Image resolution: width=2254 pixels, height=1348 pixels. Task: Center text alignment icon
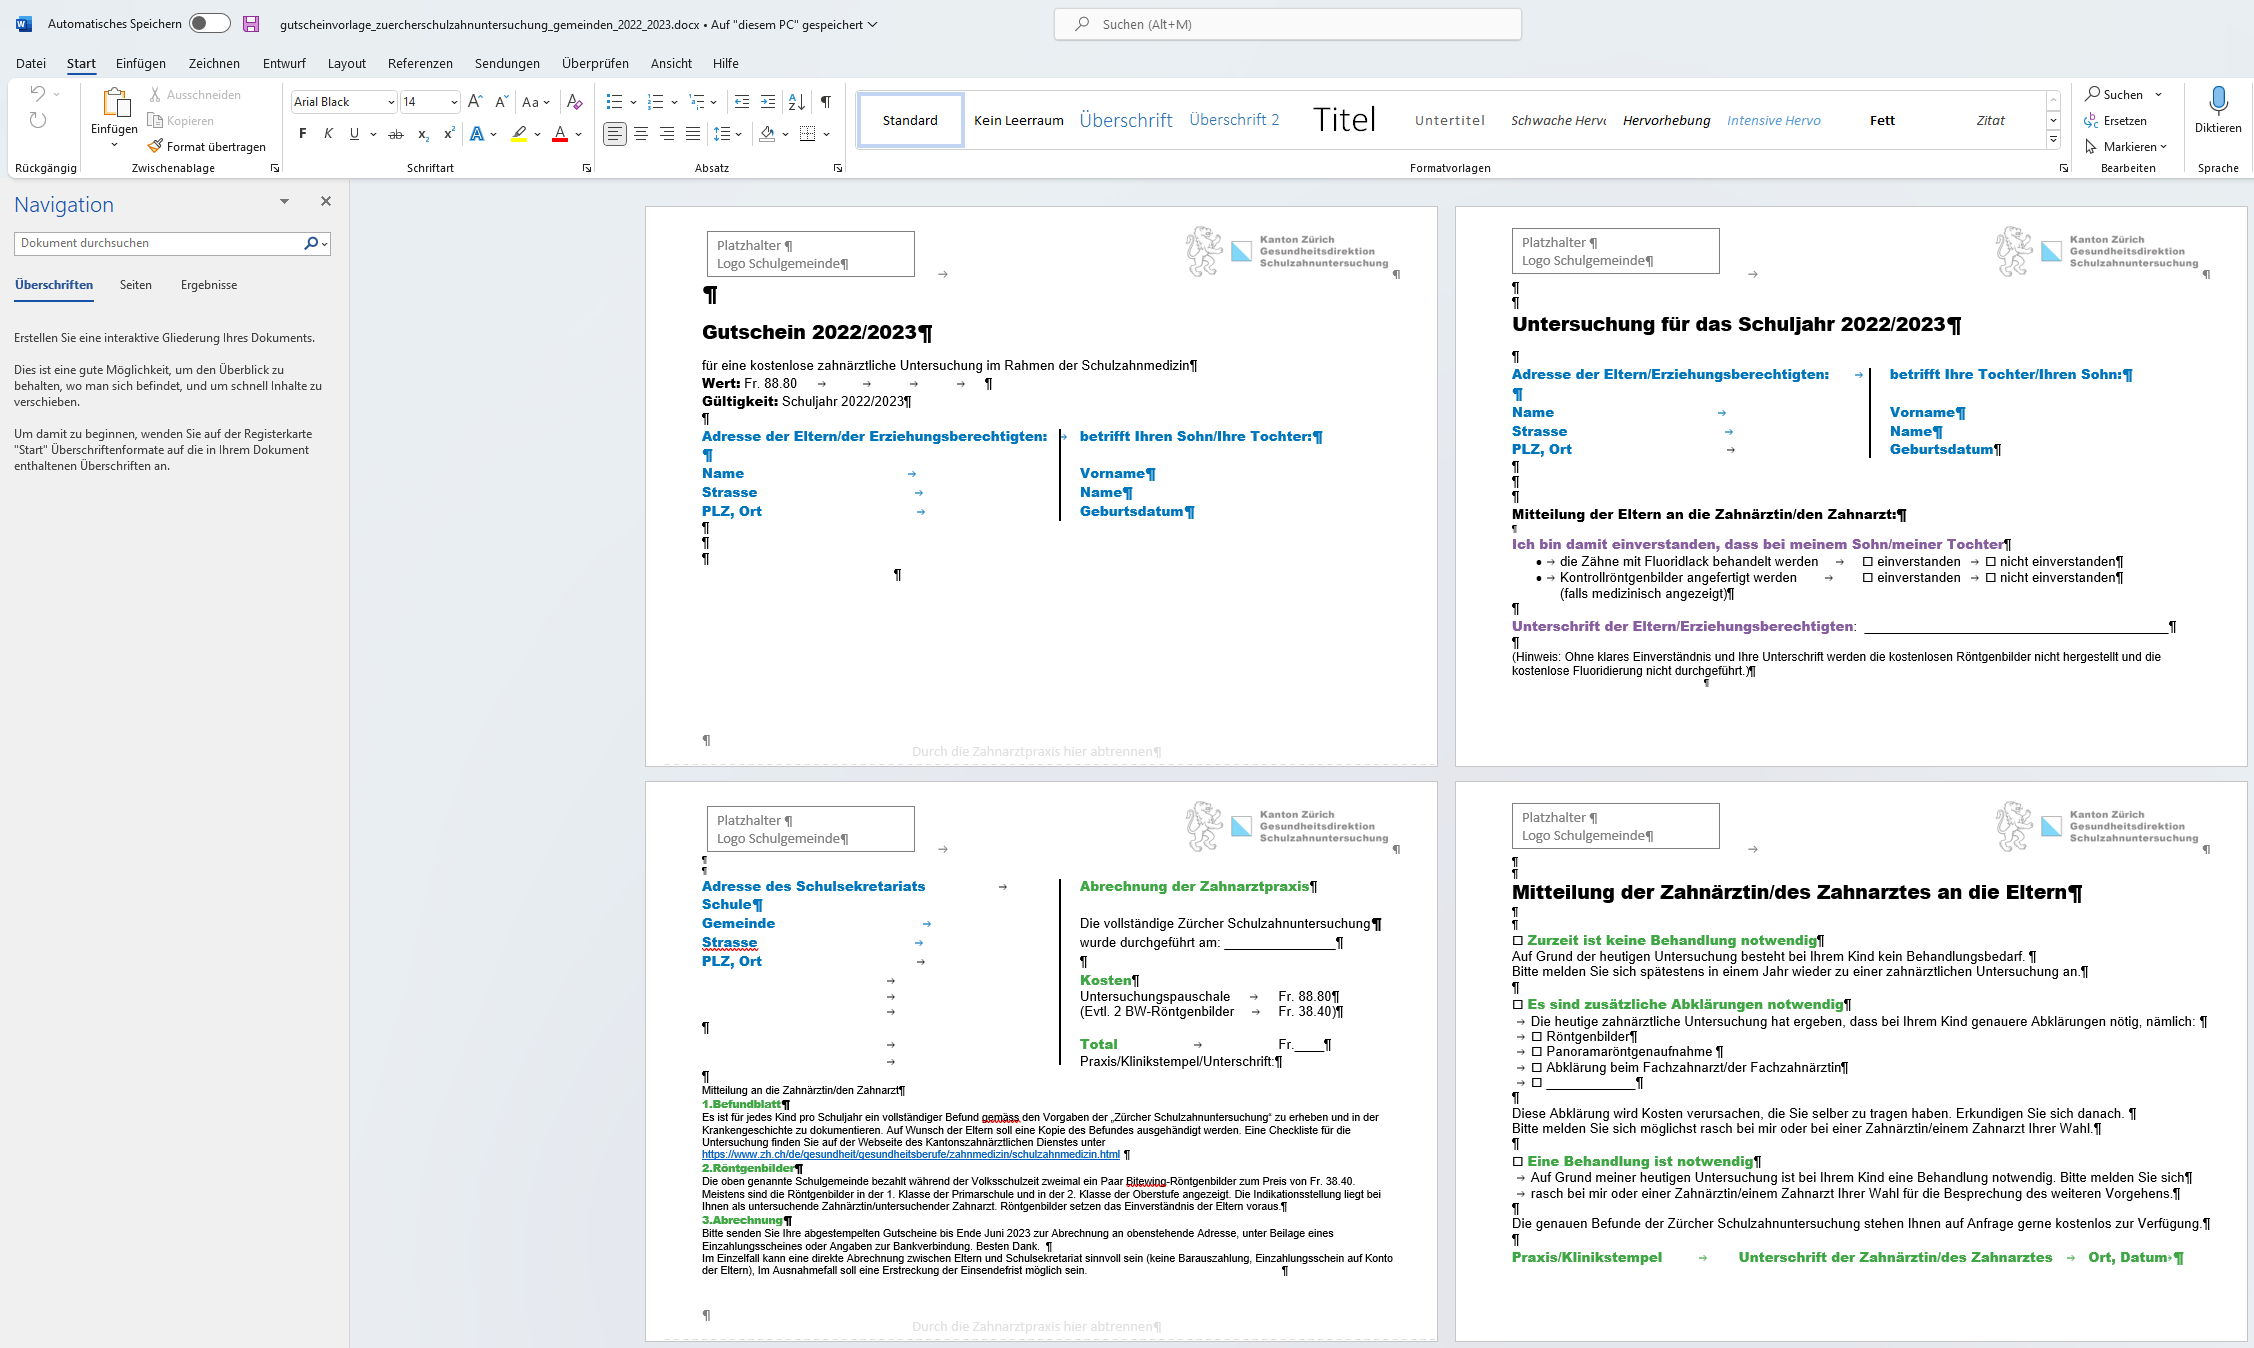pyautogui.click(x=641, y=133)
